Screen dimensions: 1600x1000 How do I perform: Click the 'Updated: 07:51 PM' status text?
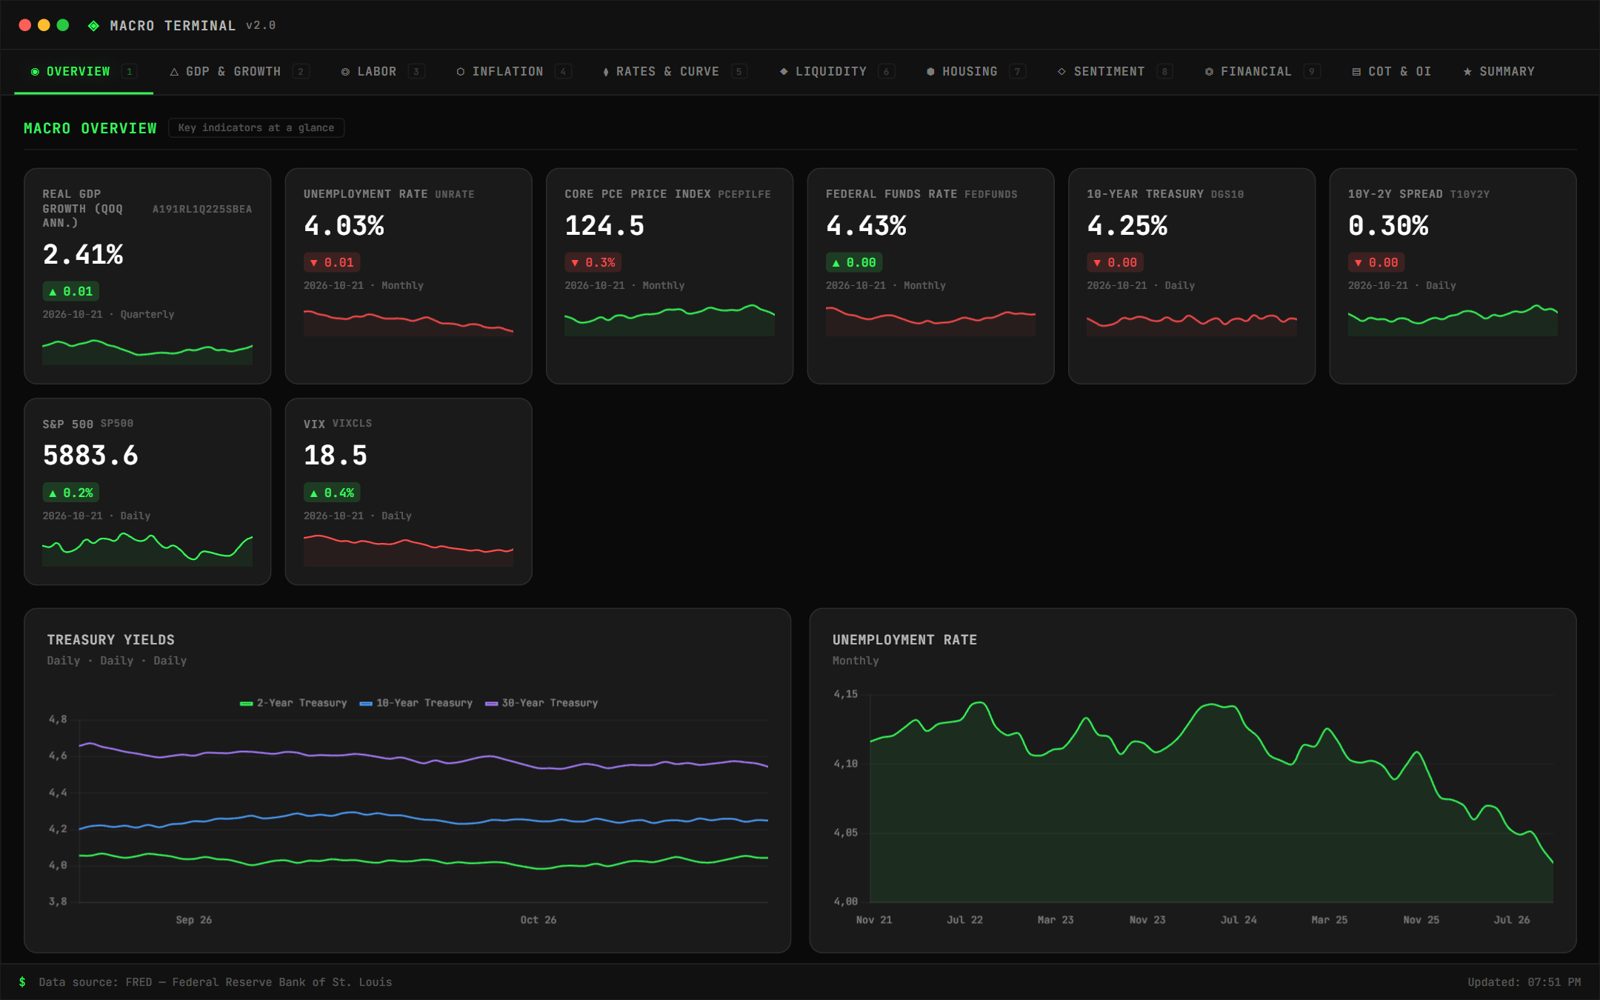click(x=1524, y=982)
